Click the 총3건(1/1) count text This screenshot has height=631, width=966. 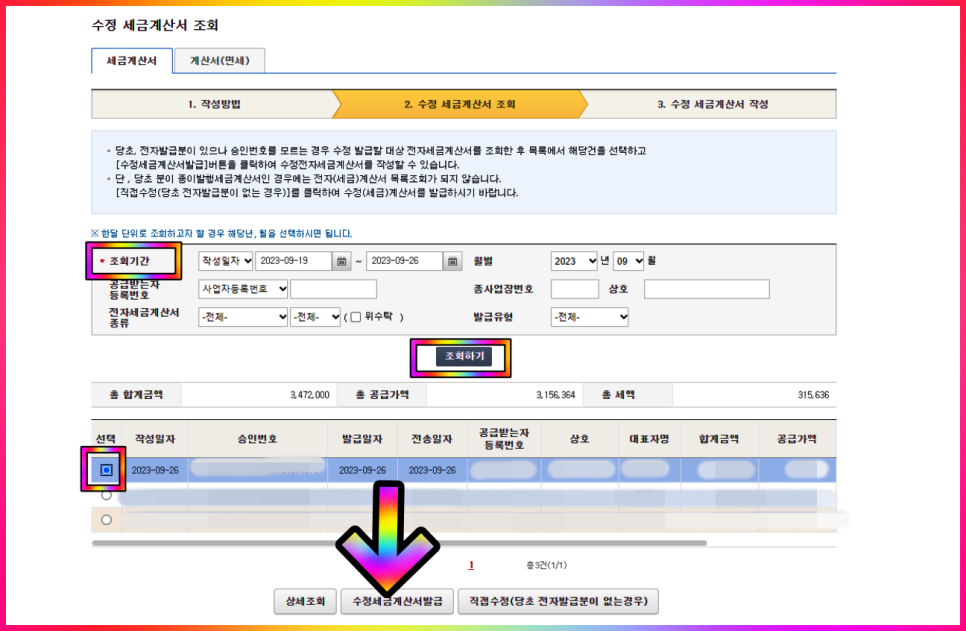(x=546, y=565)
